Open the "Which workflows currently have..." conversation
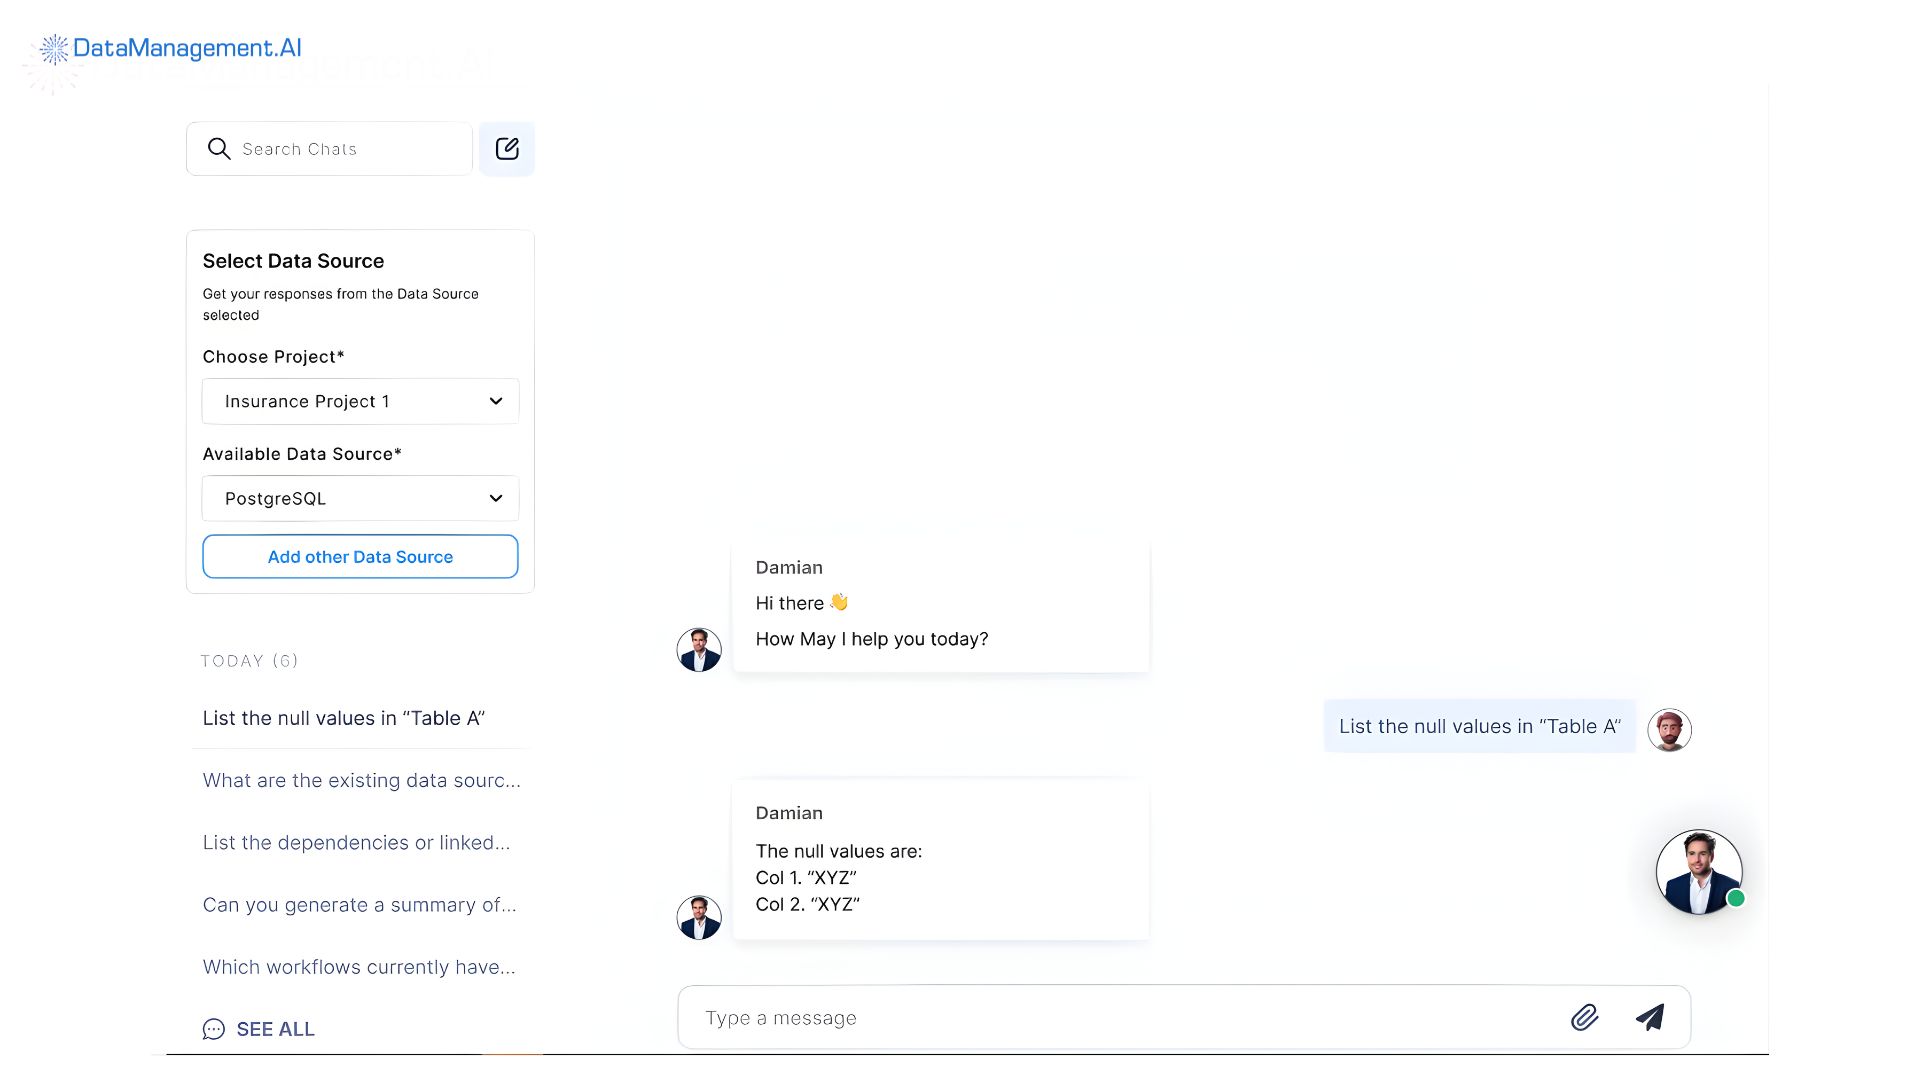Viewport: 1920px width, 1080px height. click(x=359, y=967)
